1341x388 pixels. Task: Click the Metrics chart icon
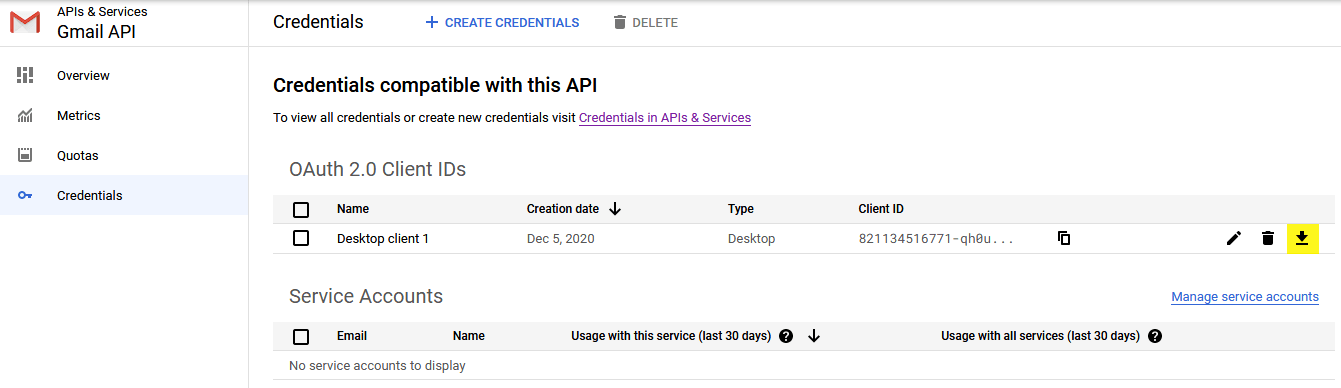click(x=26, y=116)
